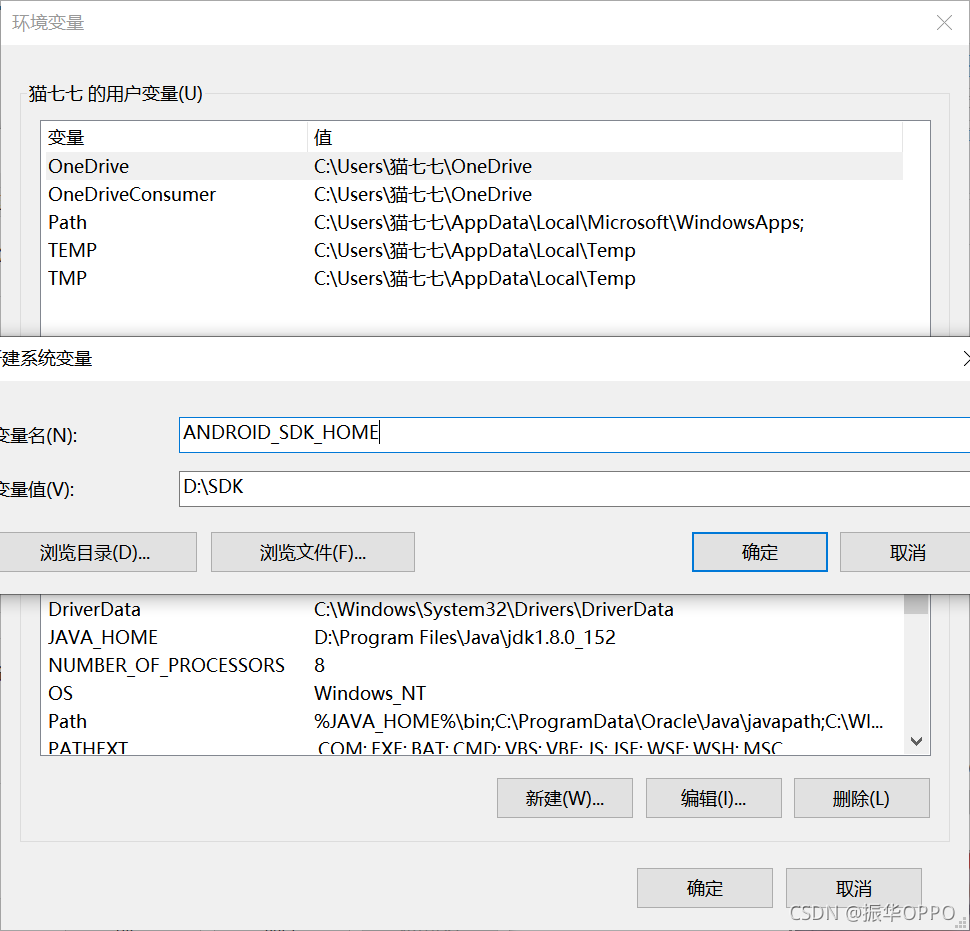Image resolution: width=970 pixels, height=931 pixels.
Task: Click 新建(W)... under system variables
Action: coord(565,798)
